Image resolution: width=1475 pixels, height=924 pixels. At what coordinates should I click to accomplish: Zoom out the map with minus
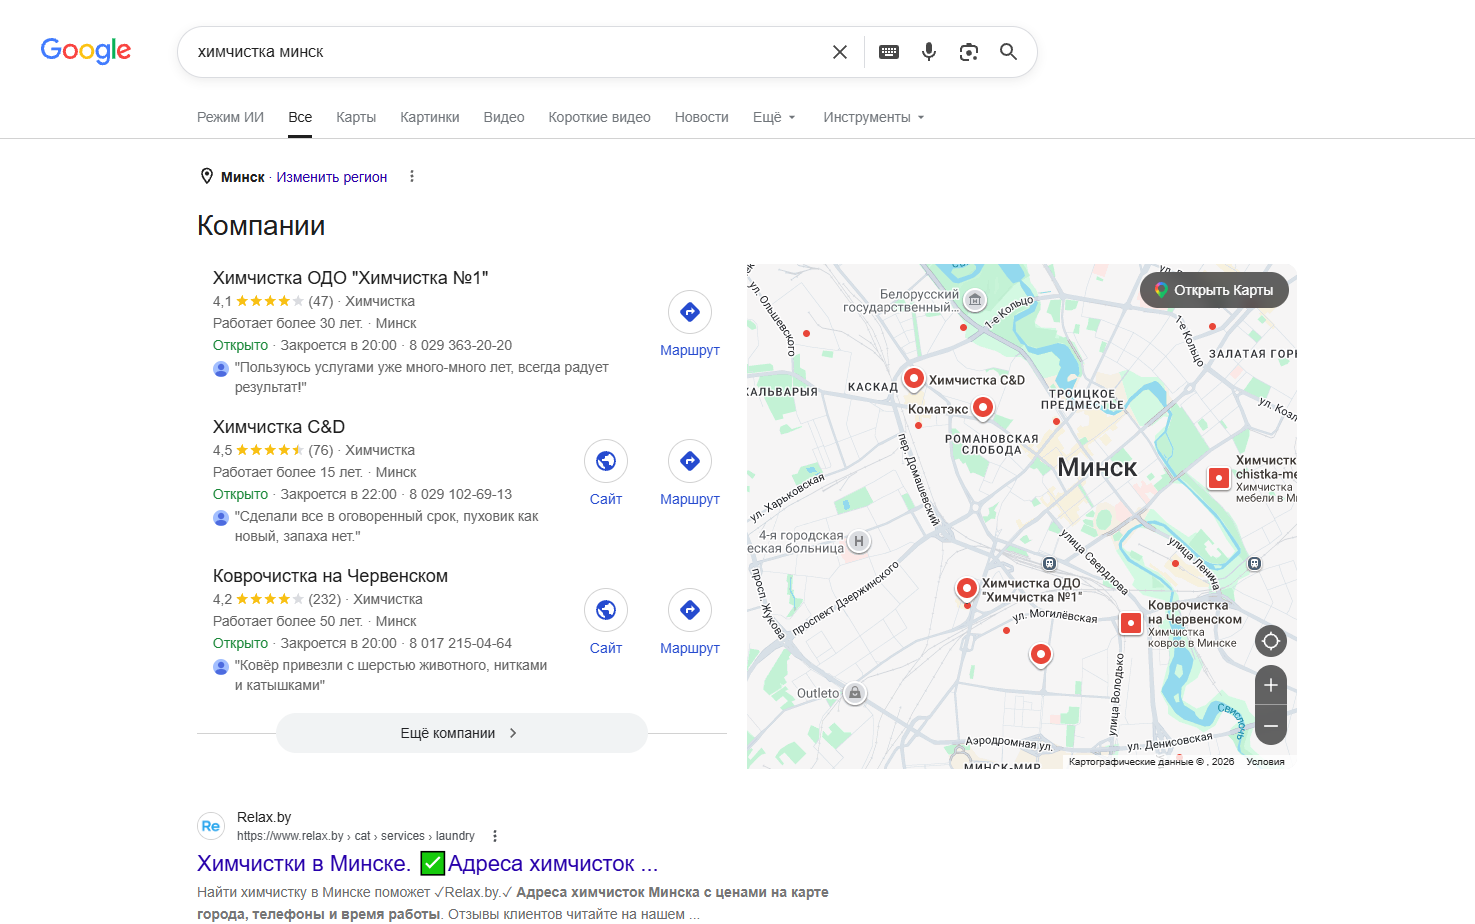tap(1271, 725)
